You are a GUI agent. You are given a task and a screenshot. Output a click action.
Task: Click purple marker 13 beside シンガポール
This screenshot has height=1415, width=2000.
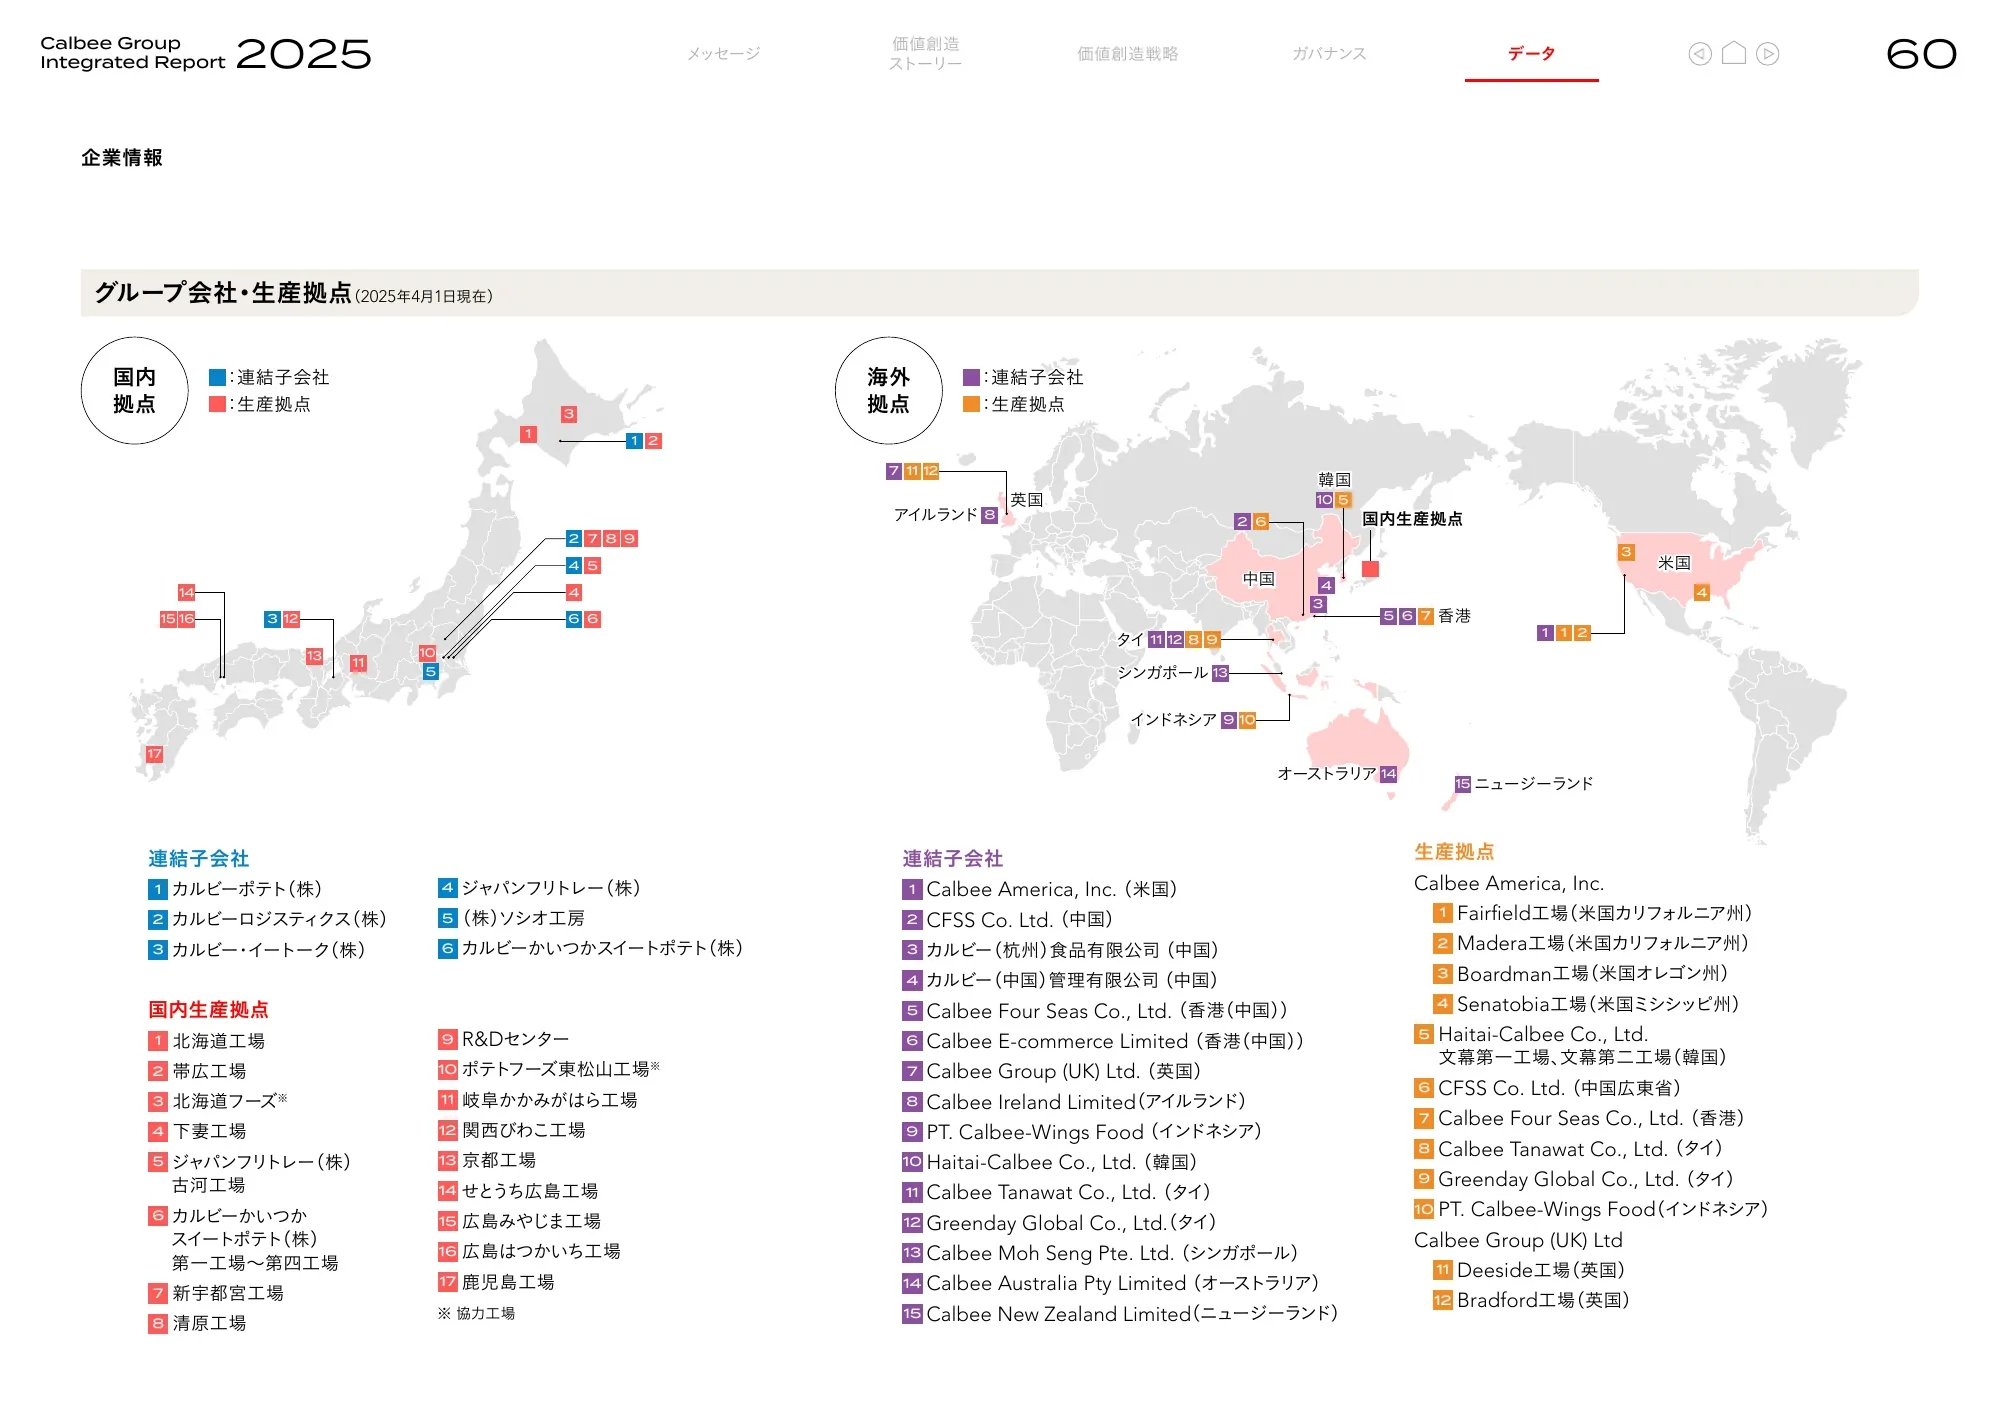click(1220, 673)
